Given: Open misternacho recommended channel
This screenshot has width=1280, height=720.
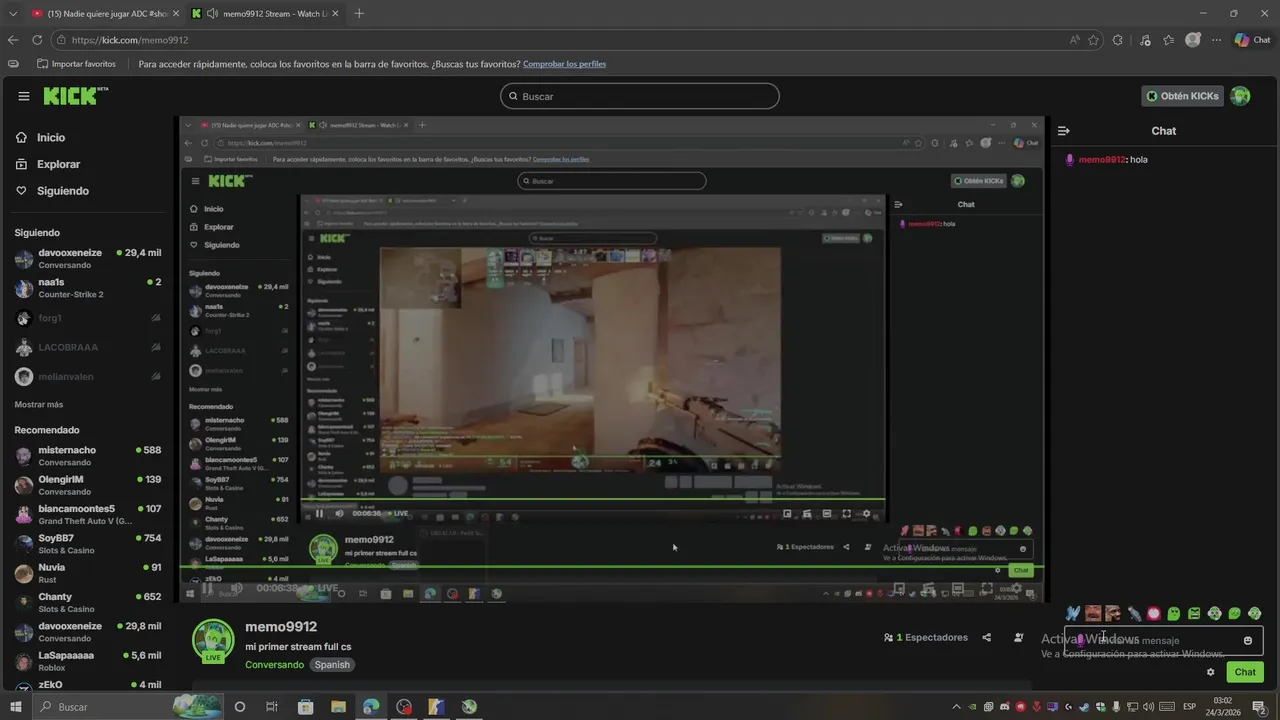Looking at the screenshot, I should coord(88,456).
